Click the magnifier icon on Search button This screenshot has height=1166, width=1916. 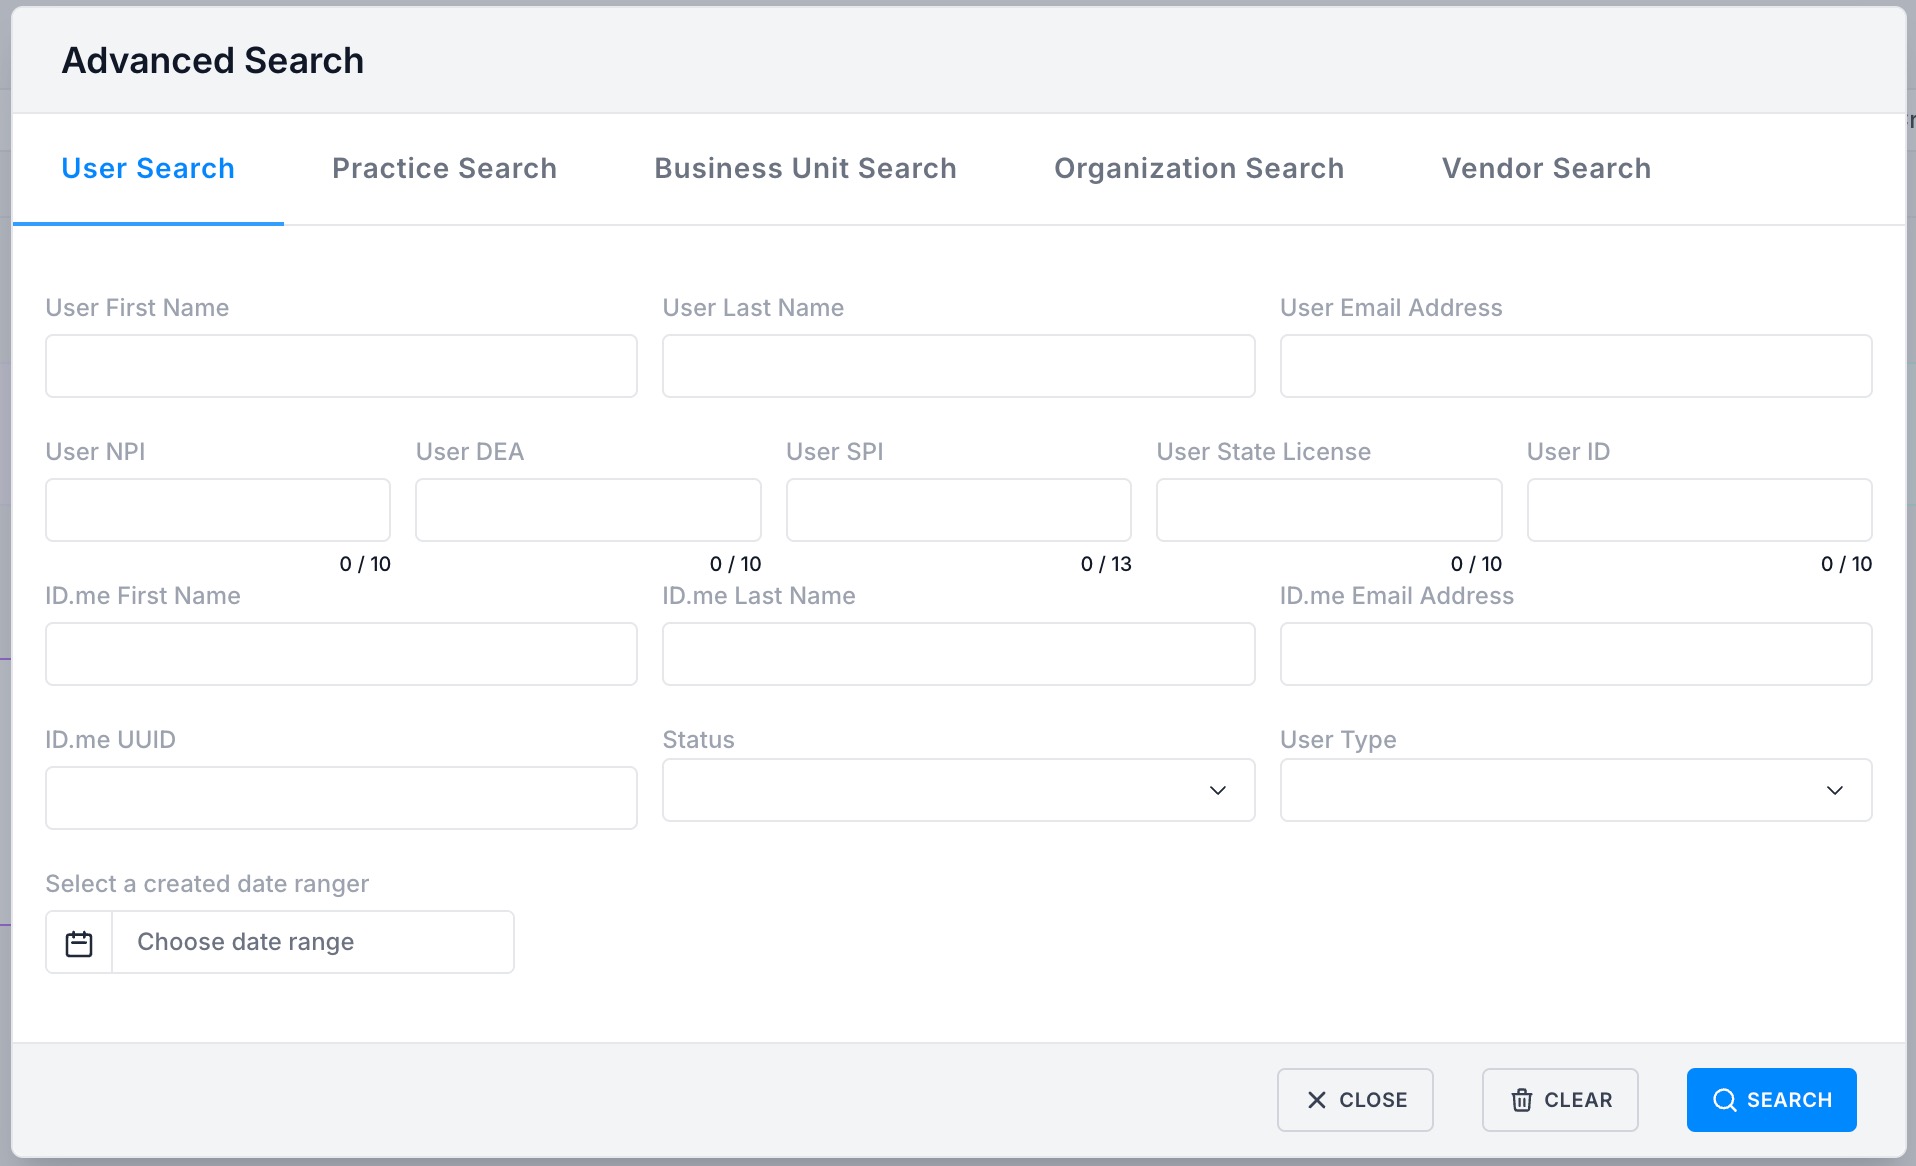click(x=1725, y=1100)
